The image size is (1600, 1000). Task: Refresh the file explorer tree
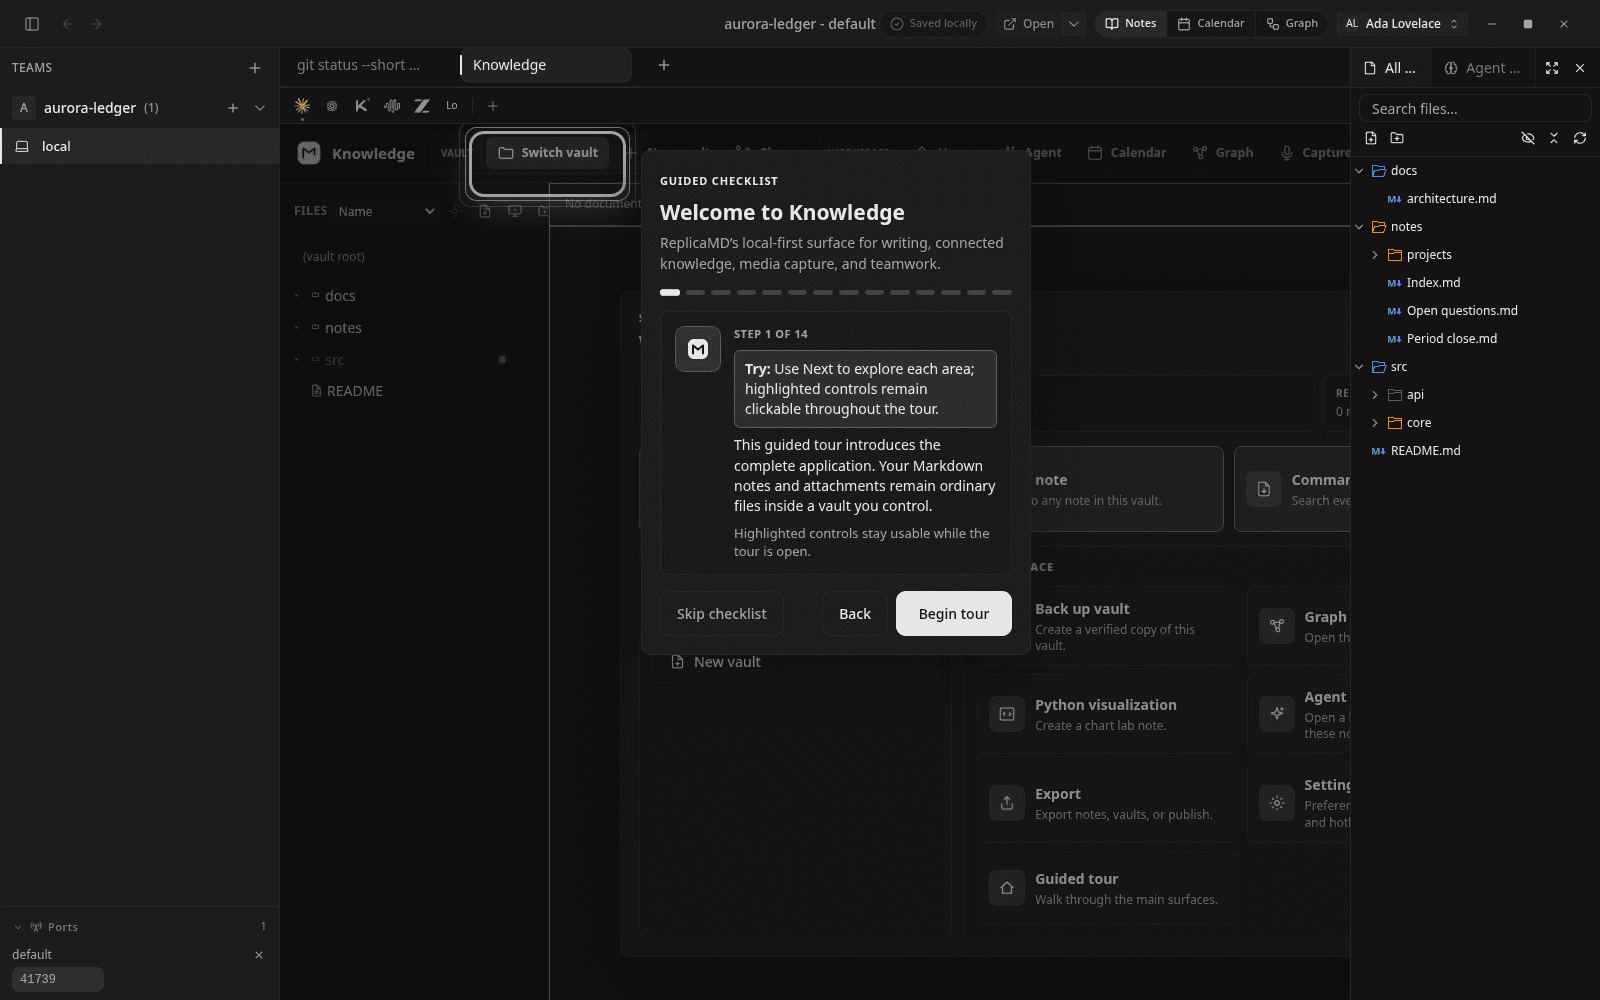1580,138
